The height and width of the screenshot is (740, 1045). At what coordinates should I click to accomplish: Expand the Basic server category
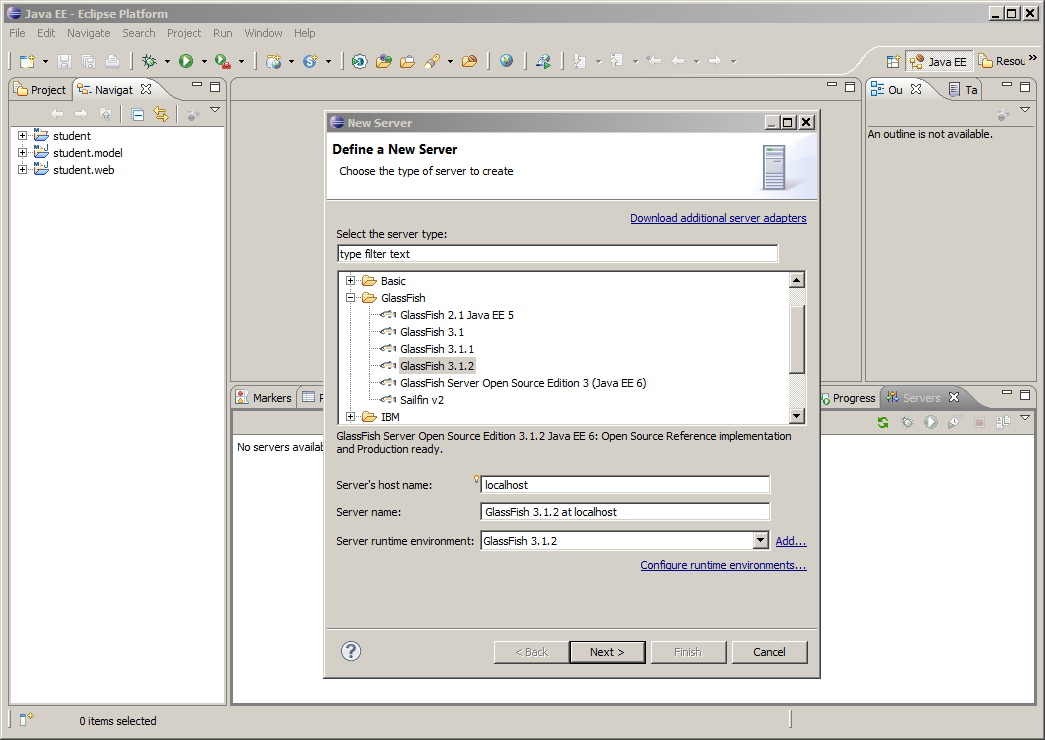coord(351,281)
